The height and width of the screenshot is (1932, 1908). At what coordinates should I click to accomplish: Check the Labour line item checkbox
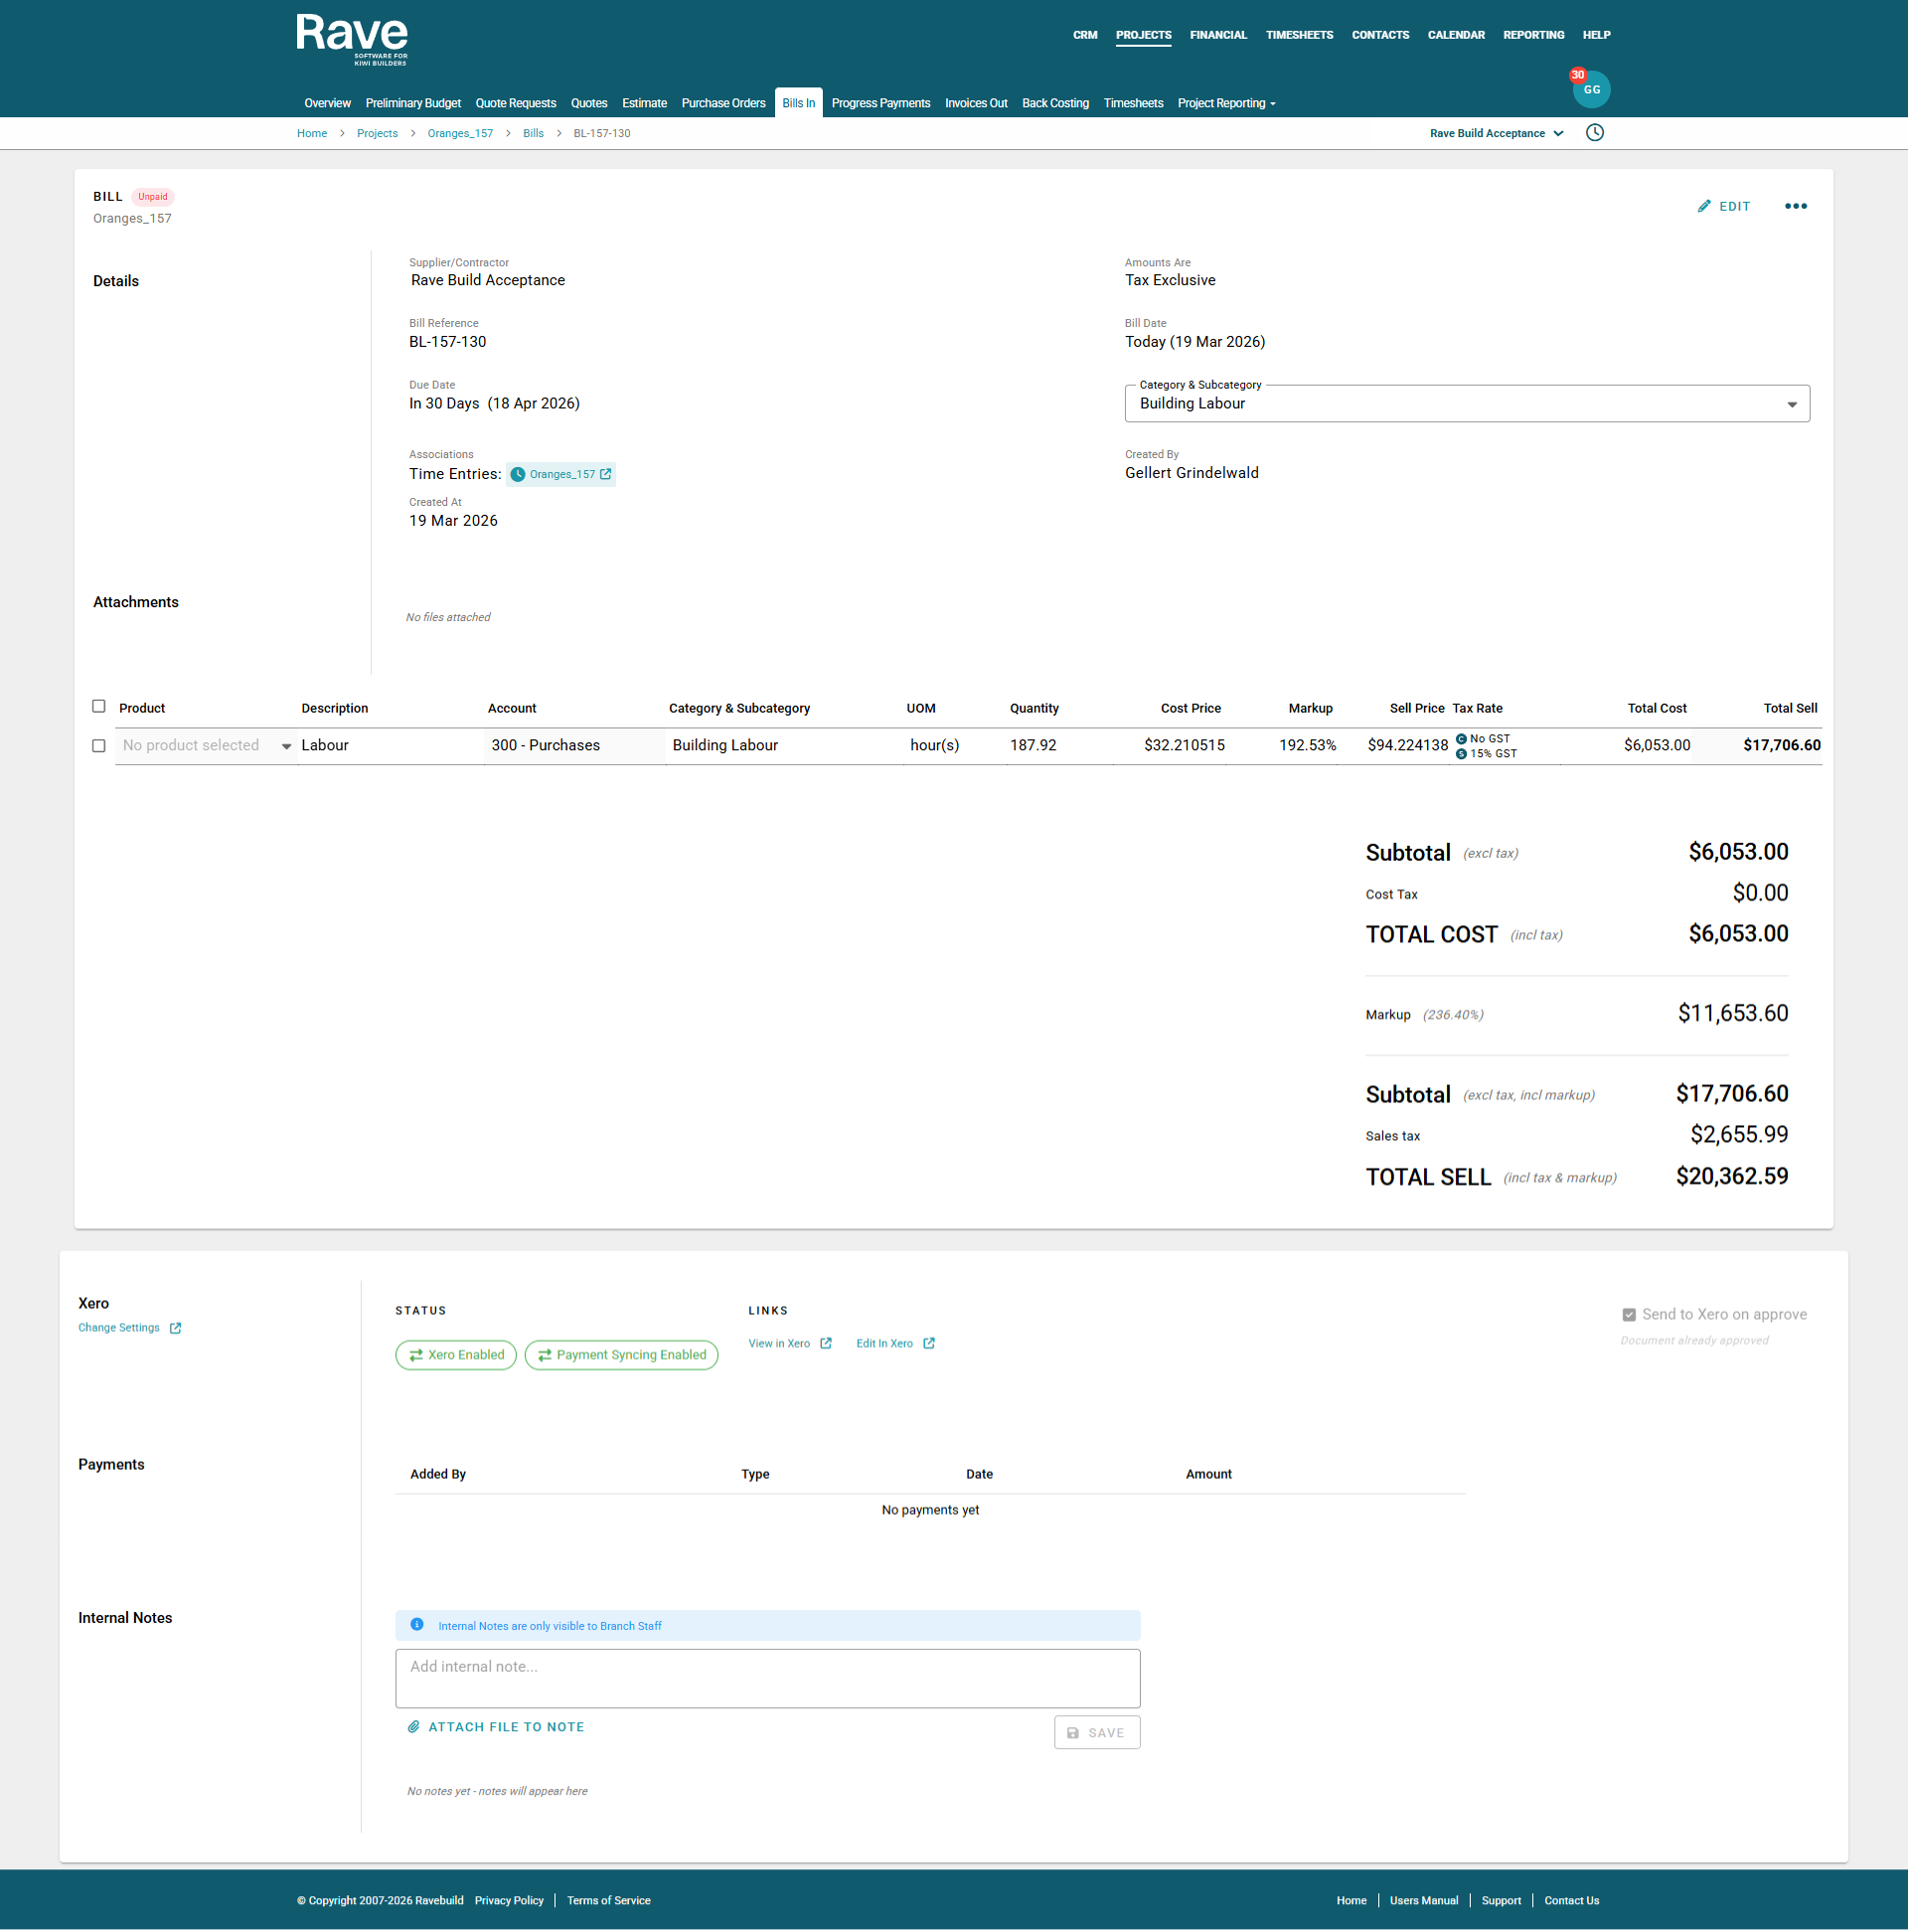click(98, 746)
